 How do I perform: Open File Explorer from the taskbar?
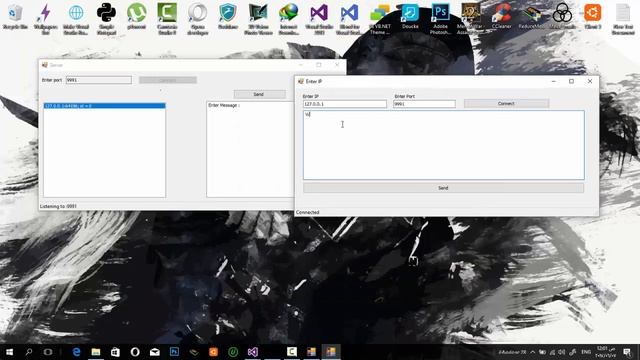tap(96, 352)
